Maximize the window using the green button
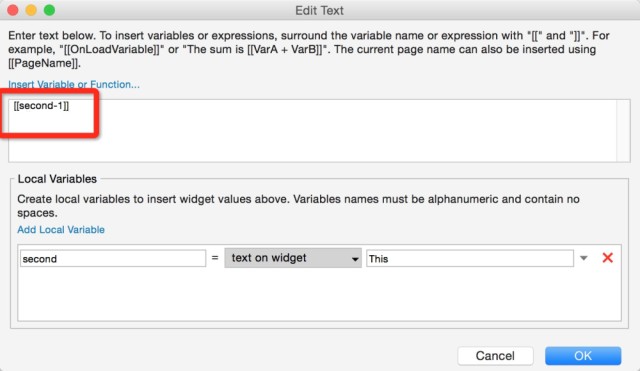 (x=49, y=10)
